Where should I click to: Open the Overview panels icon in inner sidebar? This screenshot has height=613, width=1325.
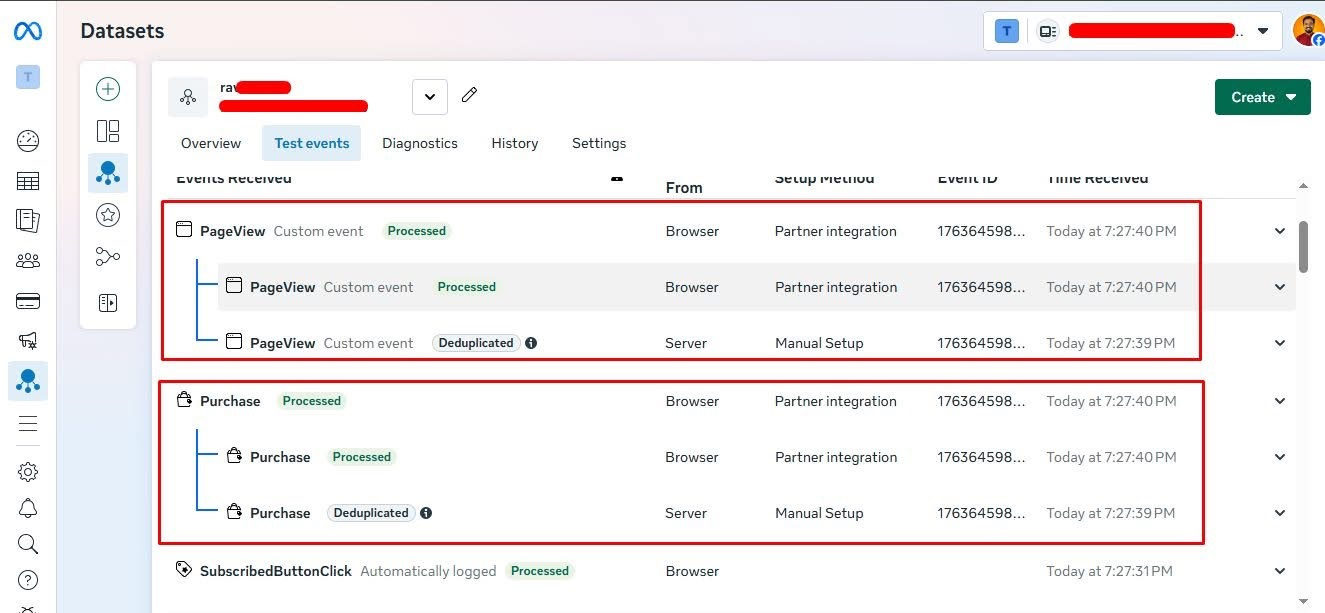tap(108, 131)
